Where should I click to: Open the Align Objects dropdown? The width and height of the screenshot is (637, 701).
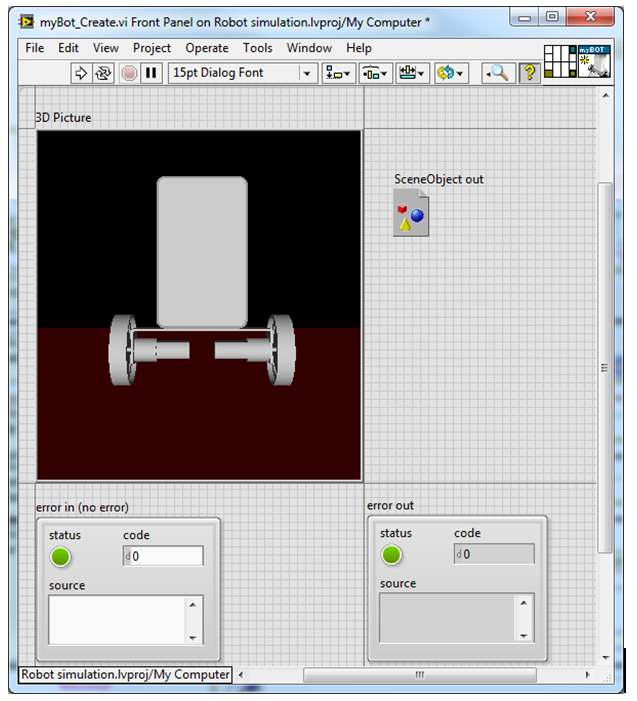(x=338, y=73)
